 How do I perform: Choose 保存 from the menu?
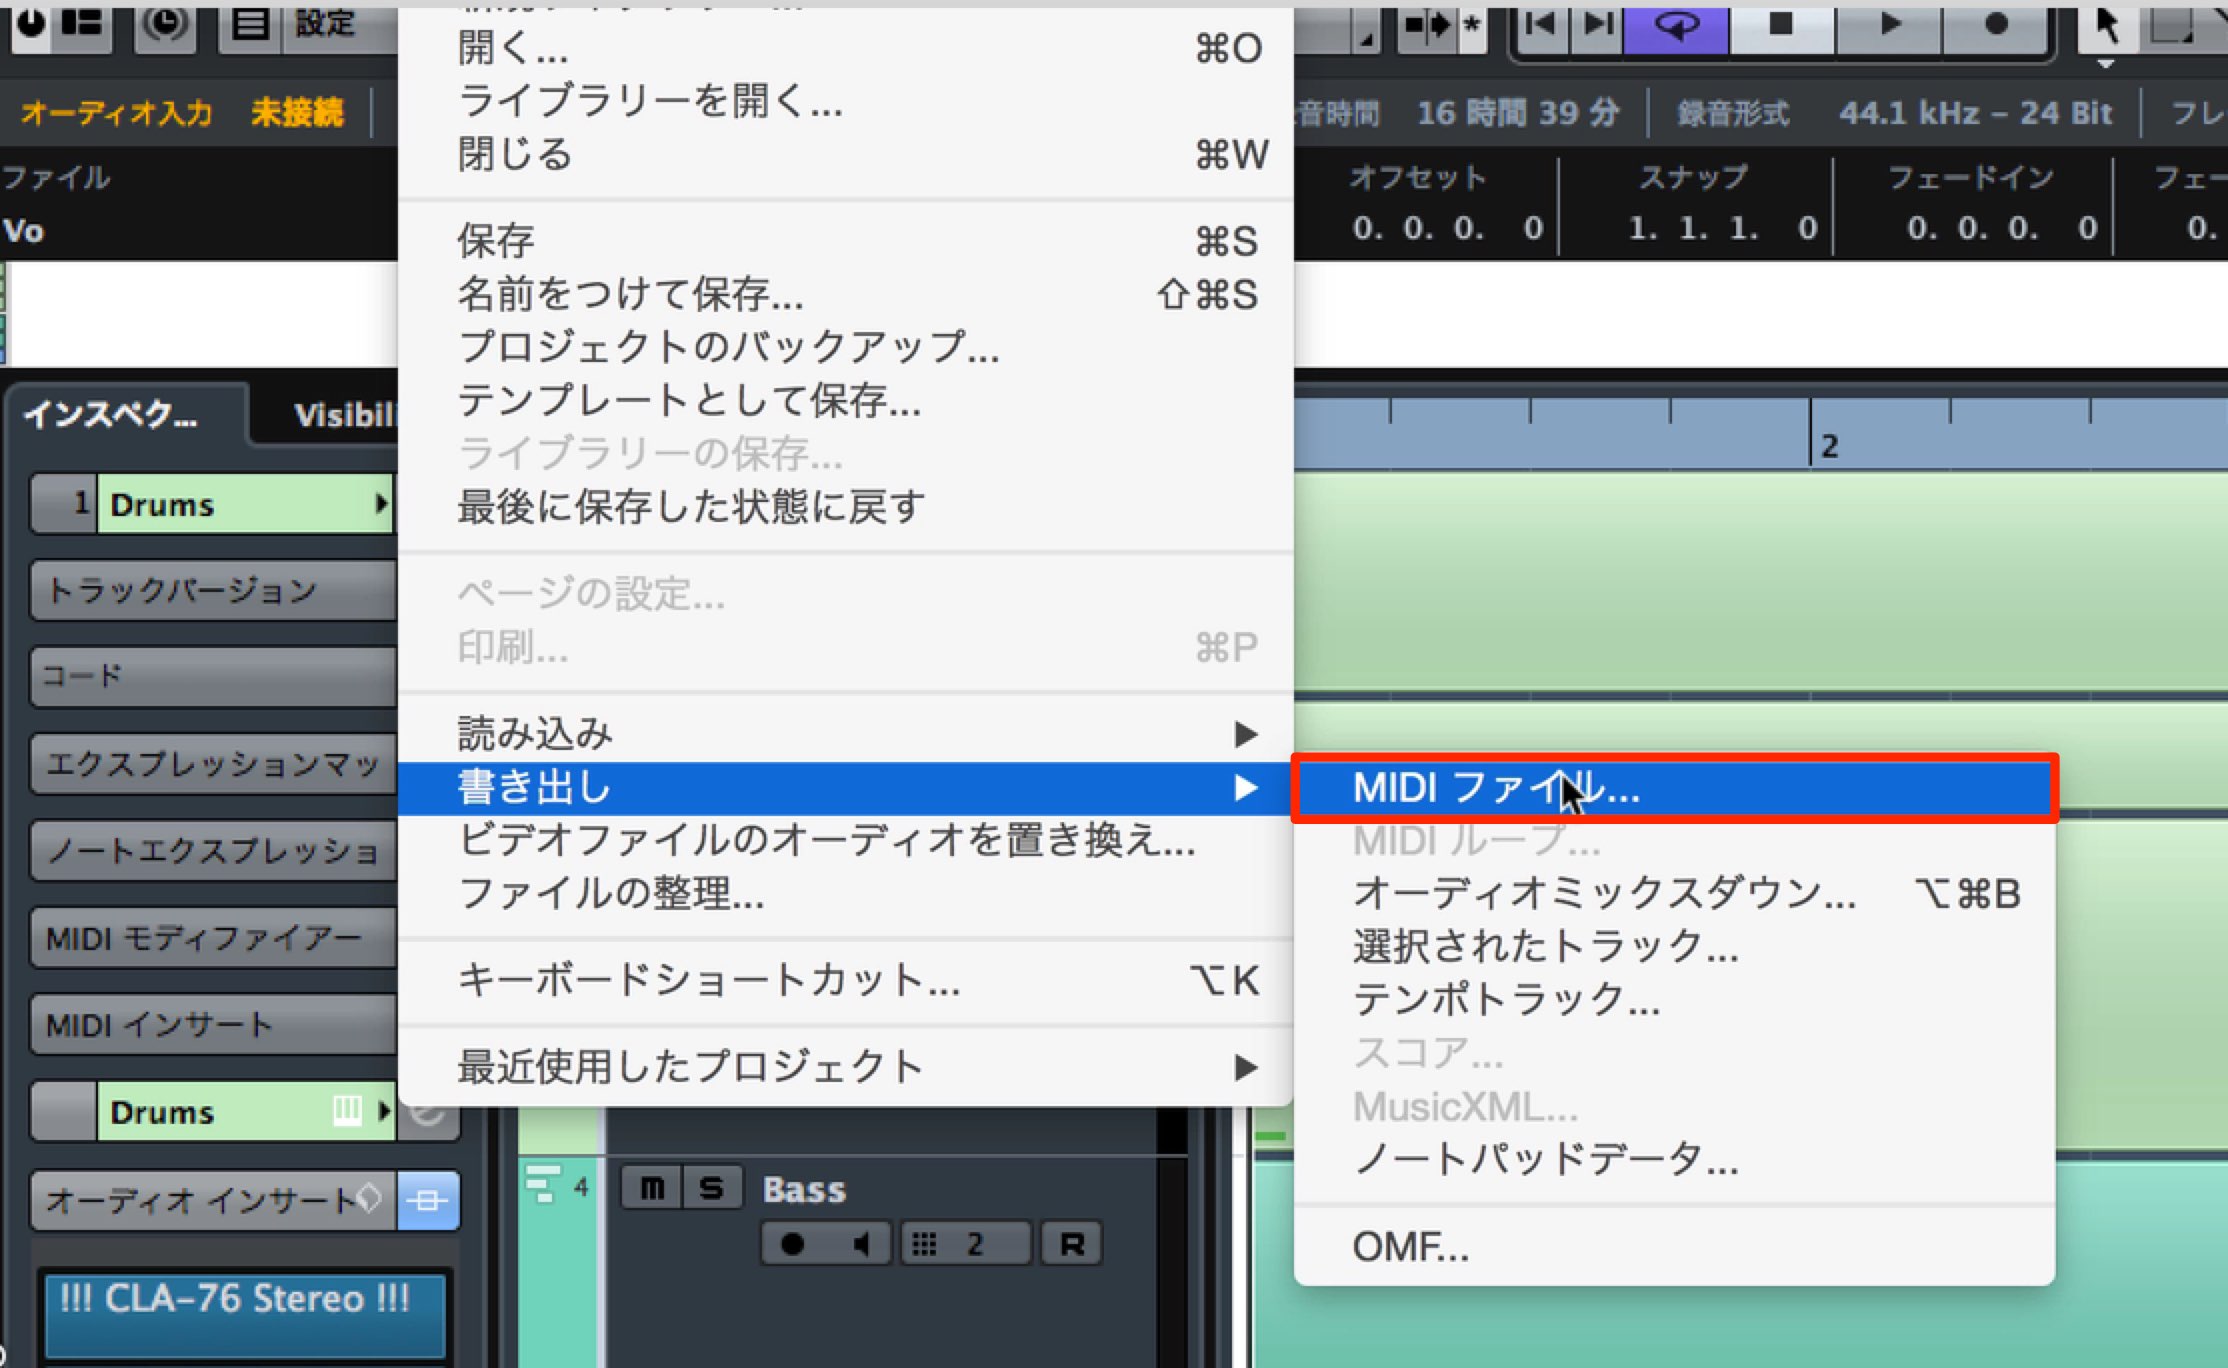[846, 241]
